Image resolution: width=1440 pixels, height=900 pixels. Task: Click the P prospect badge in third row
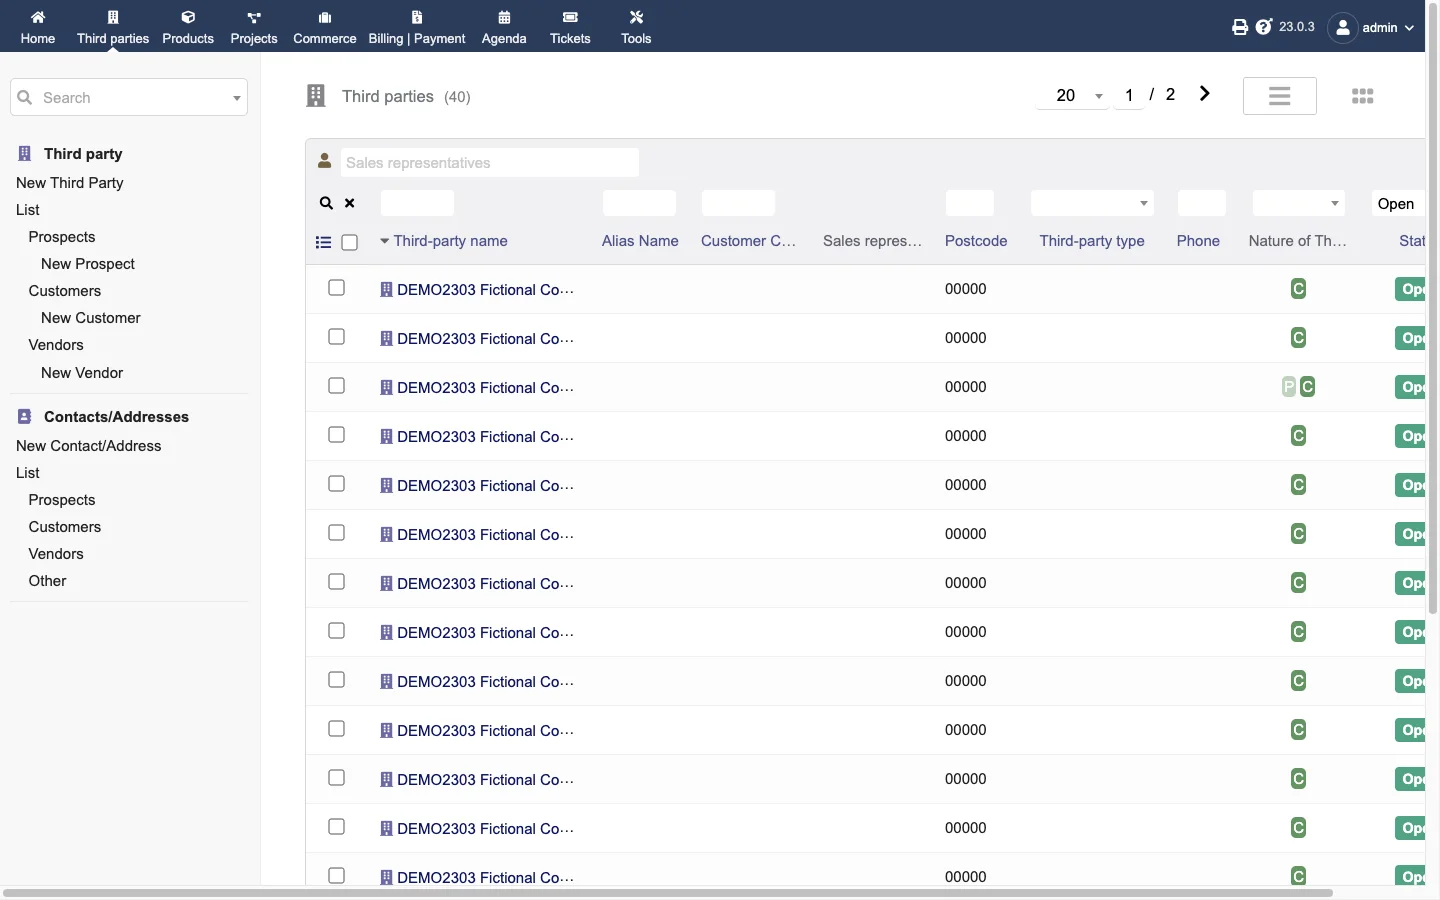(1289, 387)
